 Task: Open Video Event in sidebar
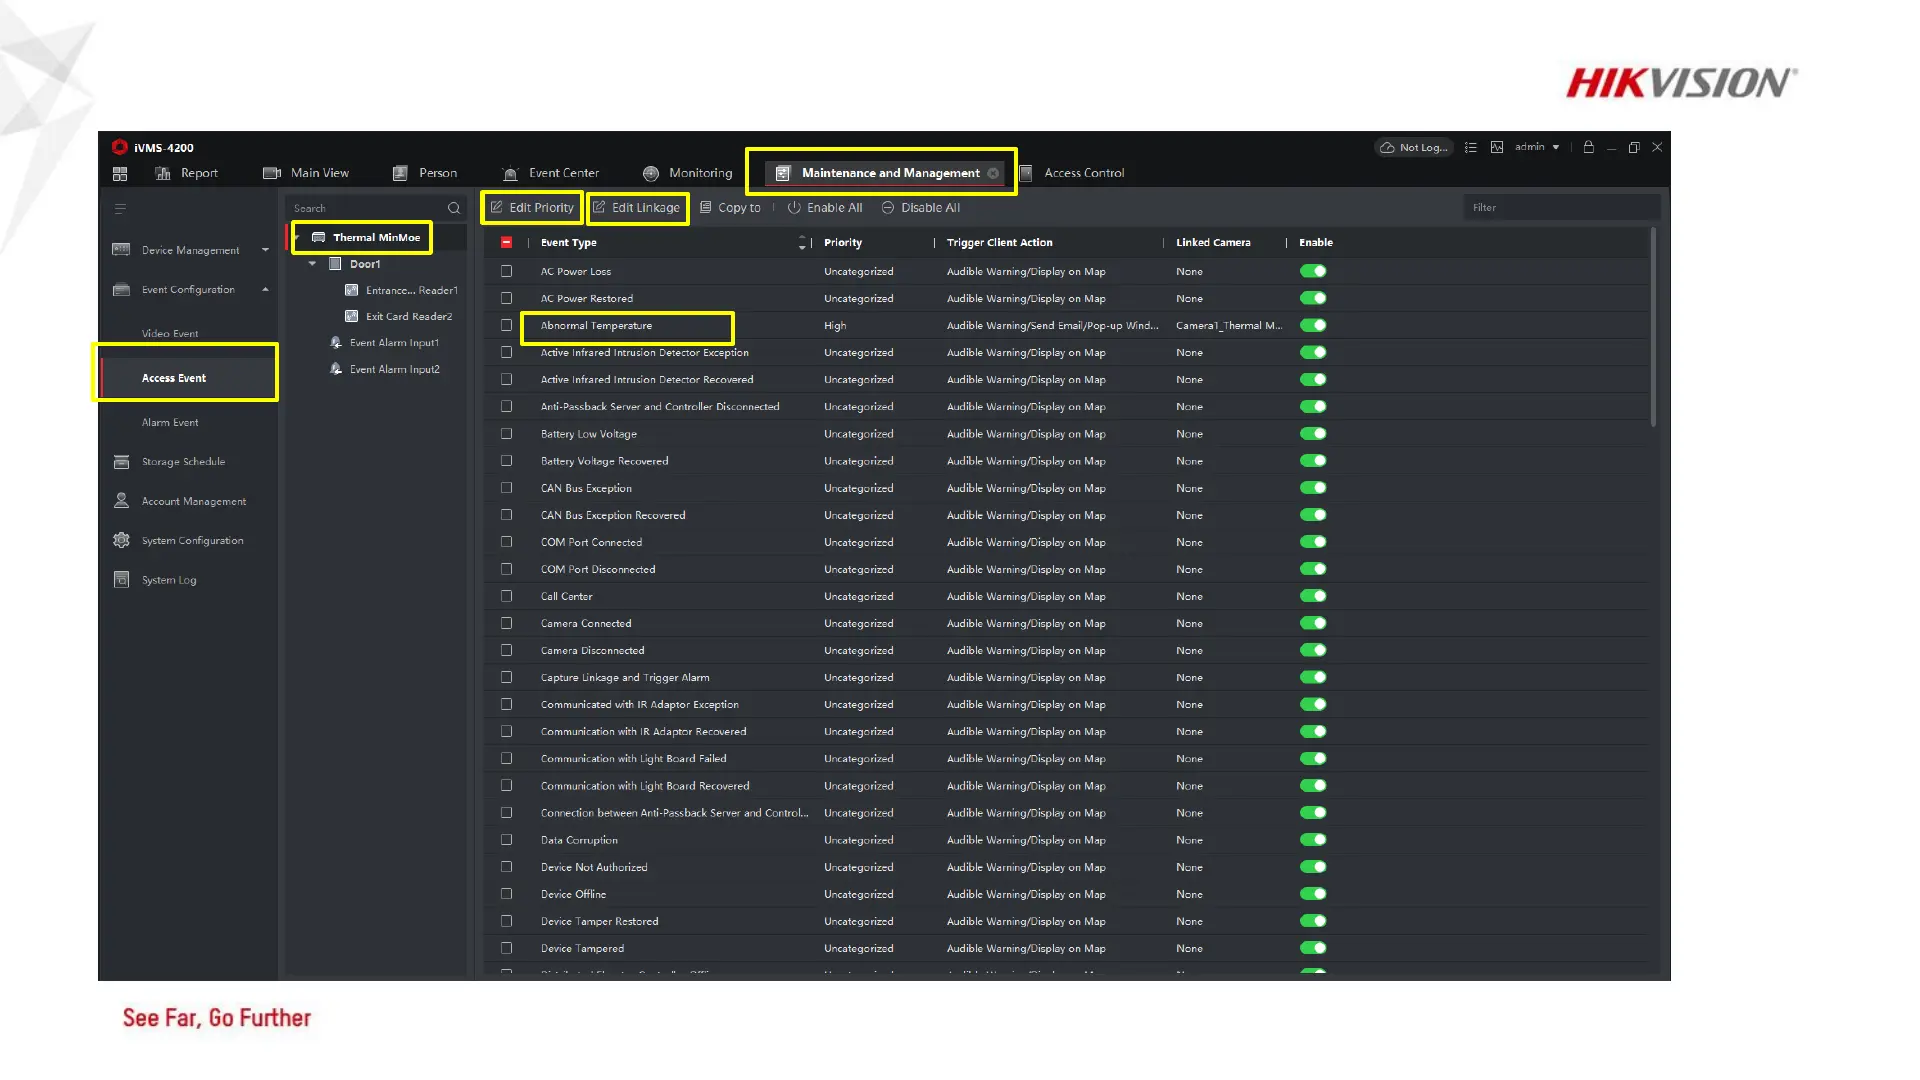click(170, 334)
